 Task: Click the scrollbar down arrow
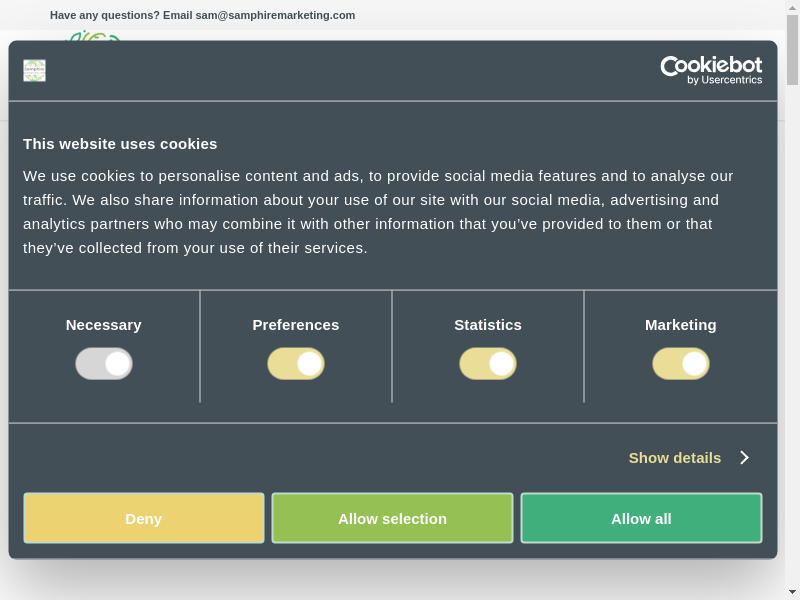coord(792,592)
